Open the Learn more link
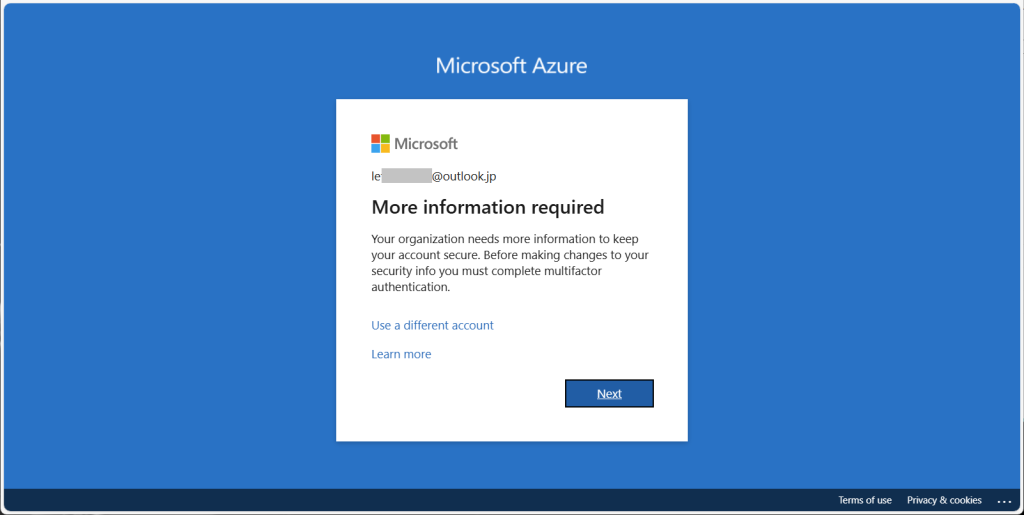 tap(401, 354)
